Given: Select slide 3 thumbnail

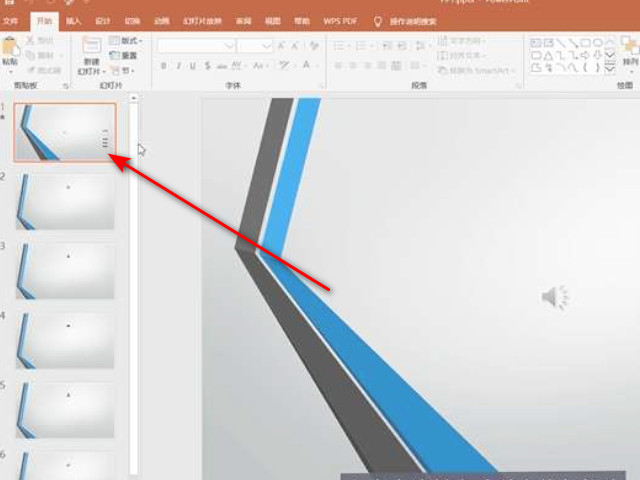Looking at the screenshot, I should click(x=66, y=271).
